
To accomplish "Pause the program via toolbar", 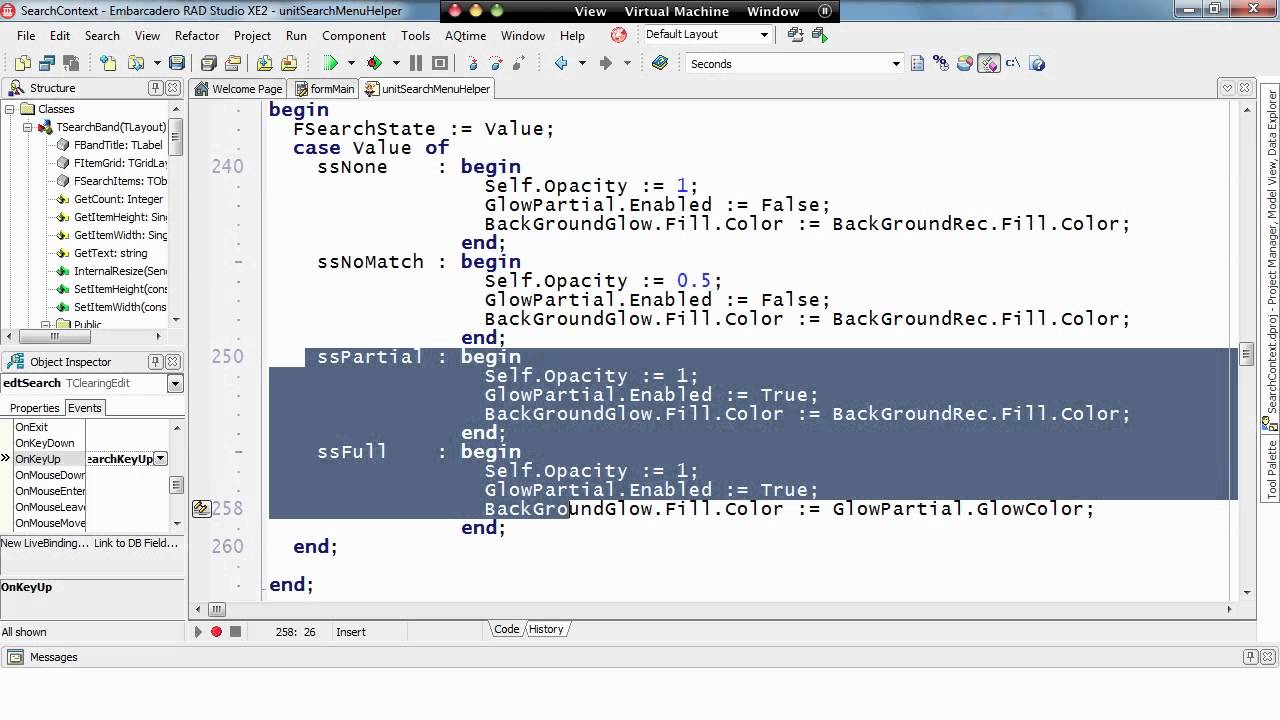I will coord(416,63).
